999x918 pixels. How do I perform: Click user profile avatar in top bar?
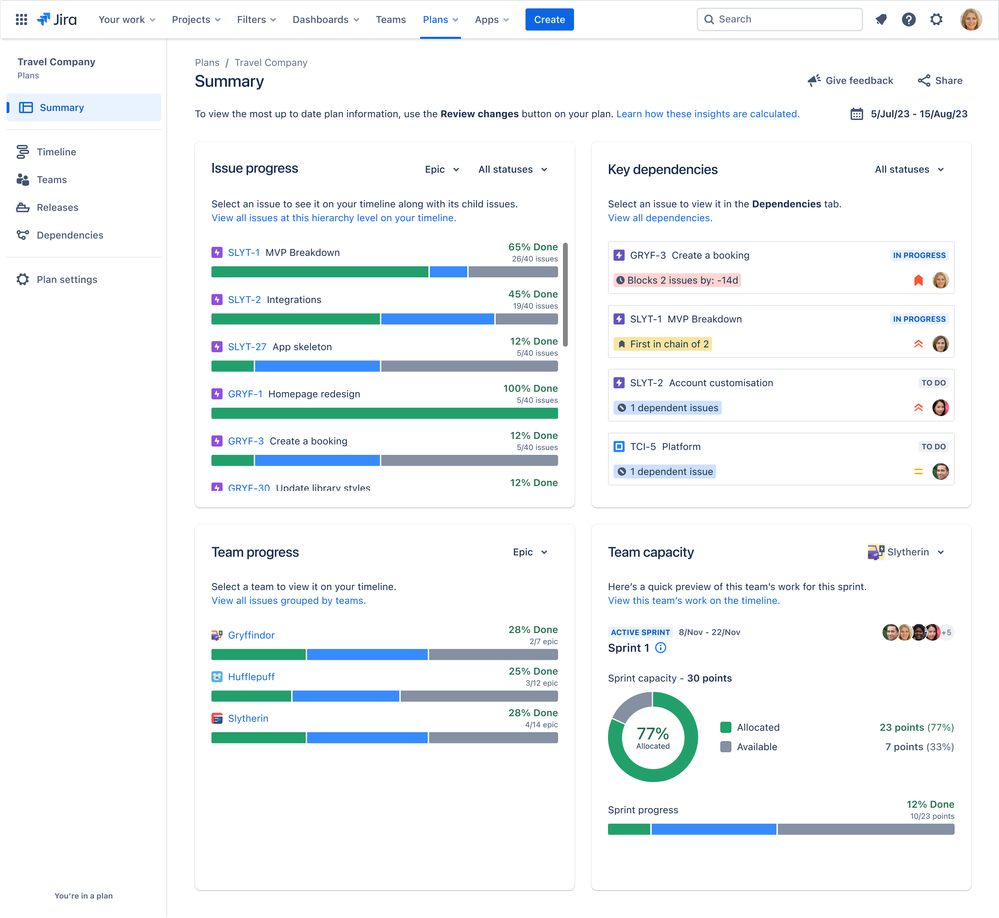(970, 19)
